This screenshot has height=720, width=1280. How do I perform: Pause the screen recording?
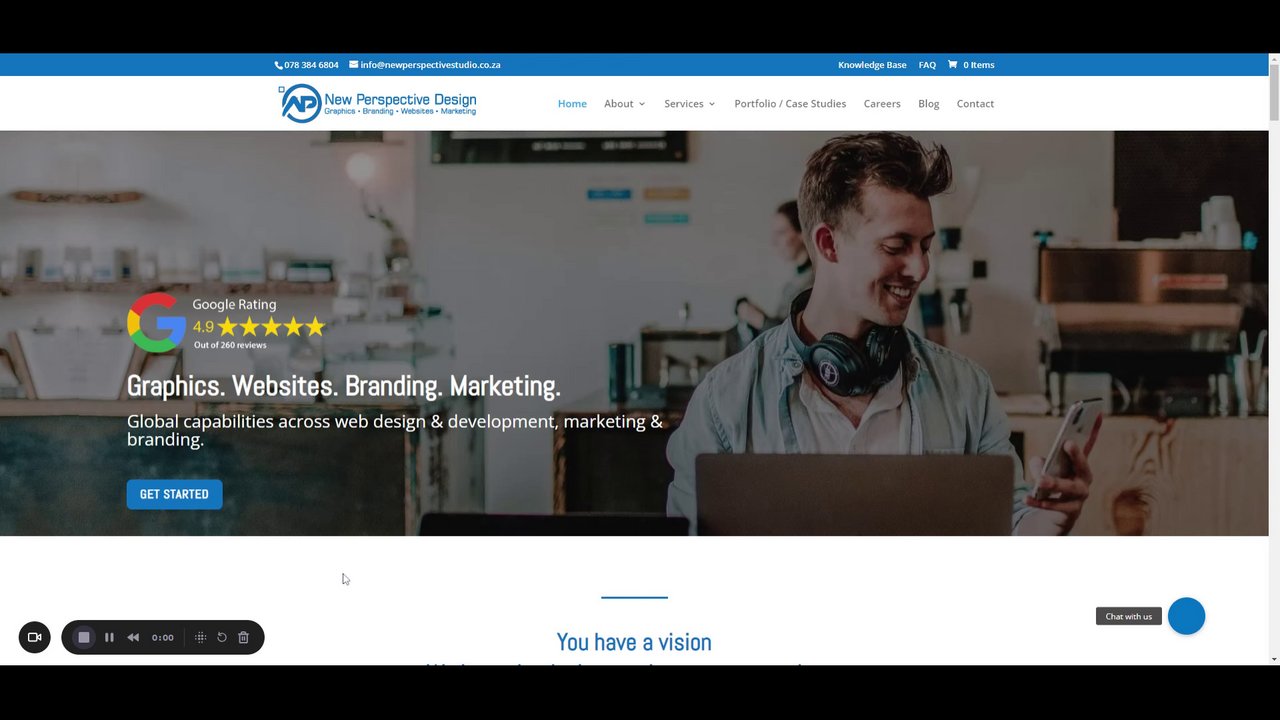109,637
